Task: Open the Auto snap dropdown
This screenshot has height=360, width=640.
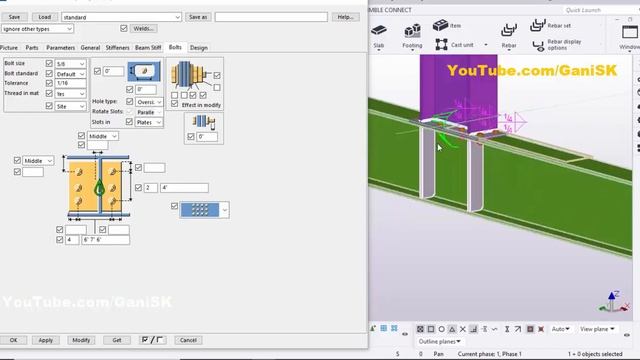Action: point(560,329)
